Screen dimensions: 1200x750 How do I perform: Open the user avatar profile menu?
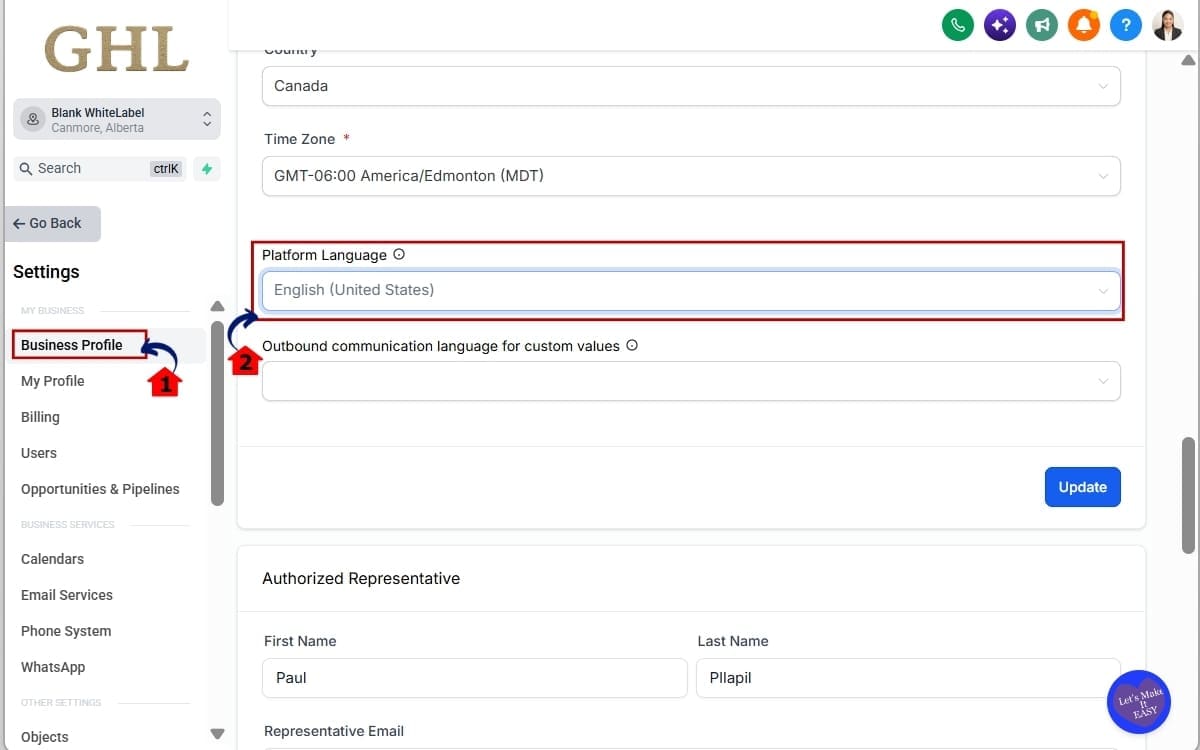(x=1168, y=25)
